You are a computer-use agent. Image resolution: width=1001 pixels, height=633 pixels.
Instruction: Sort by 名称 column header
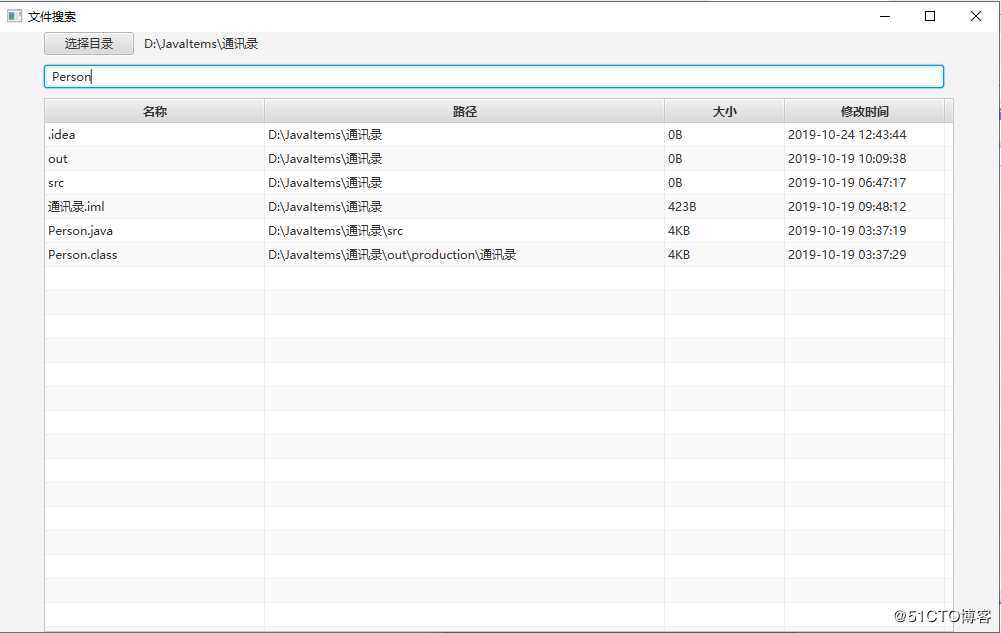154,111
